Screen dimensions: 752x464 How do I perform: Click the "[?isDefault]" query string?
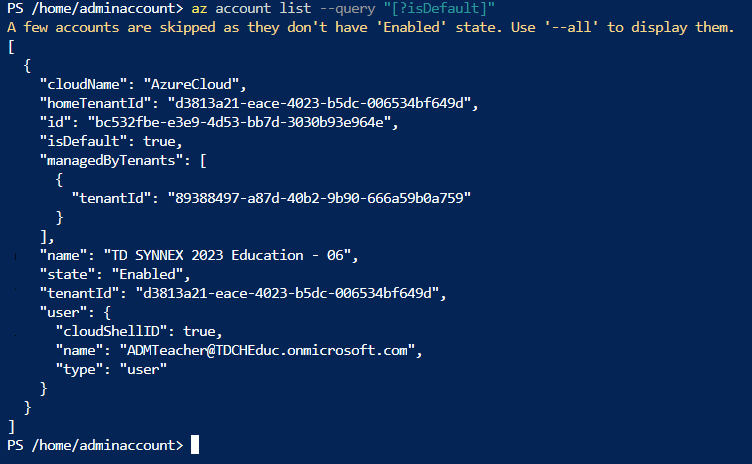[439, 9]
